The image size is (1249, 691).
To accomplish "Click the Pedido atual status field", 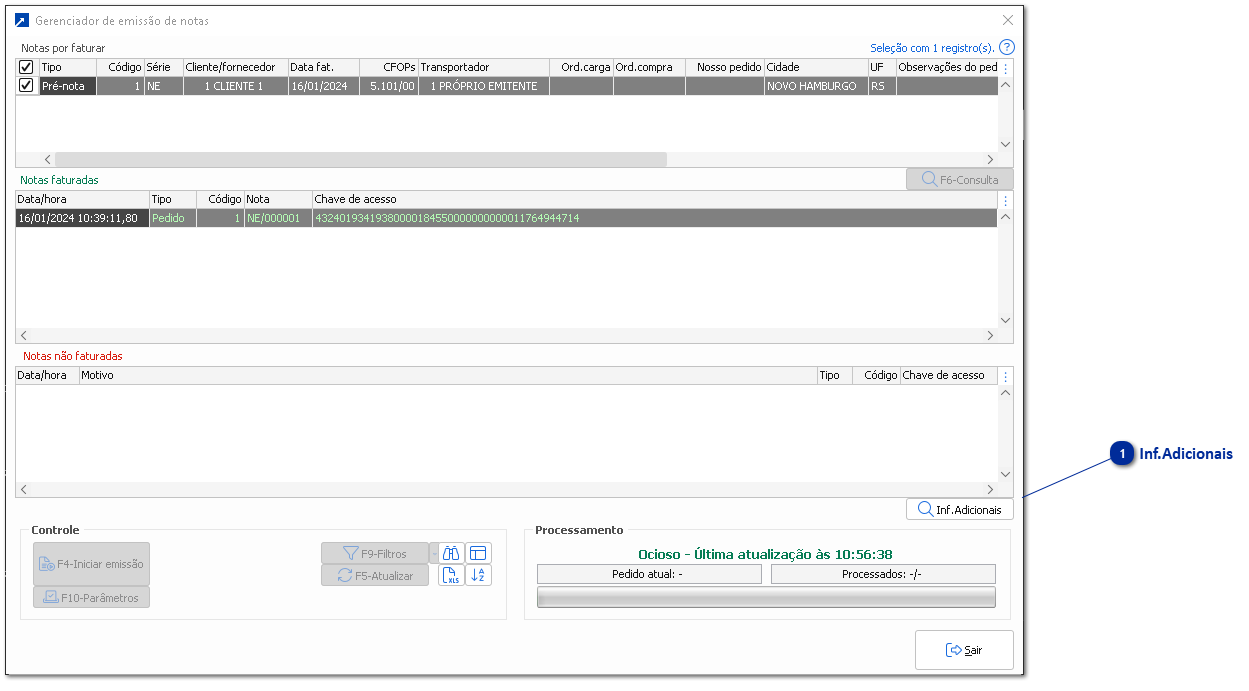I will coord(649,574).
